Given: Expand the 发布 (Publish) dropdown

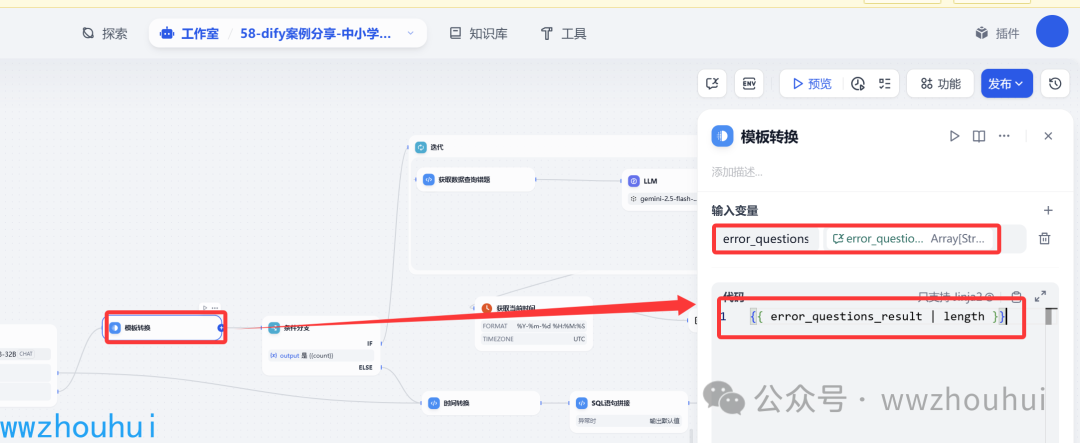Looking at the screenshot, I should pos(1006,83).
